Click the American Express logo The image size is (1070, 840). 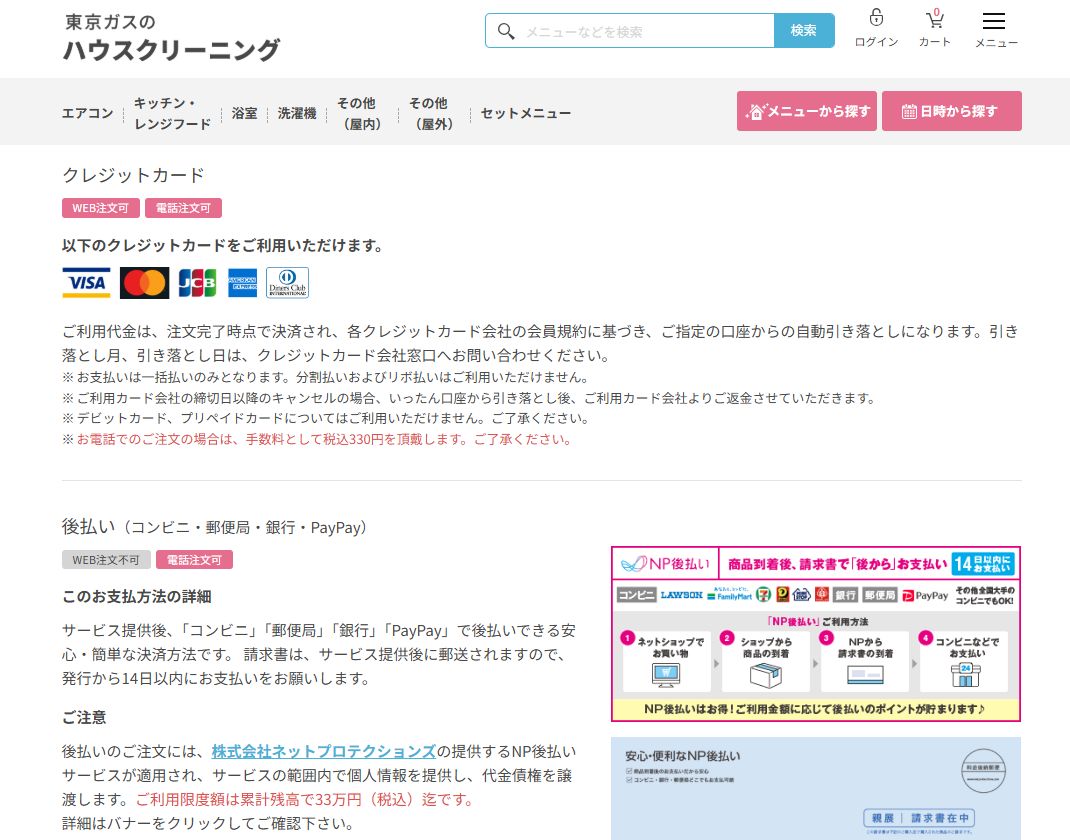pos(242,283)
